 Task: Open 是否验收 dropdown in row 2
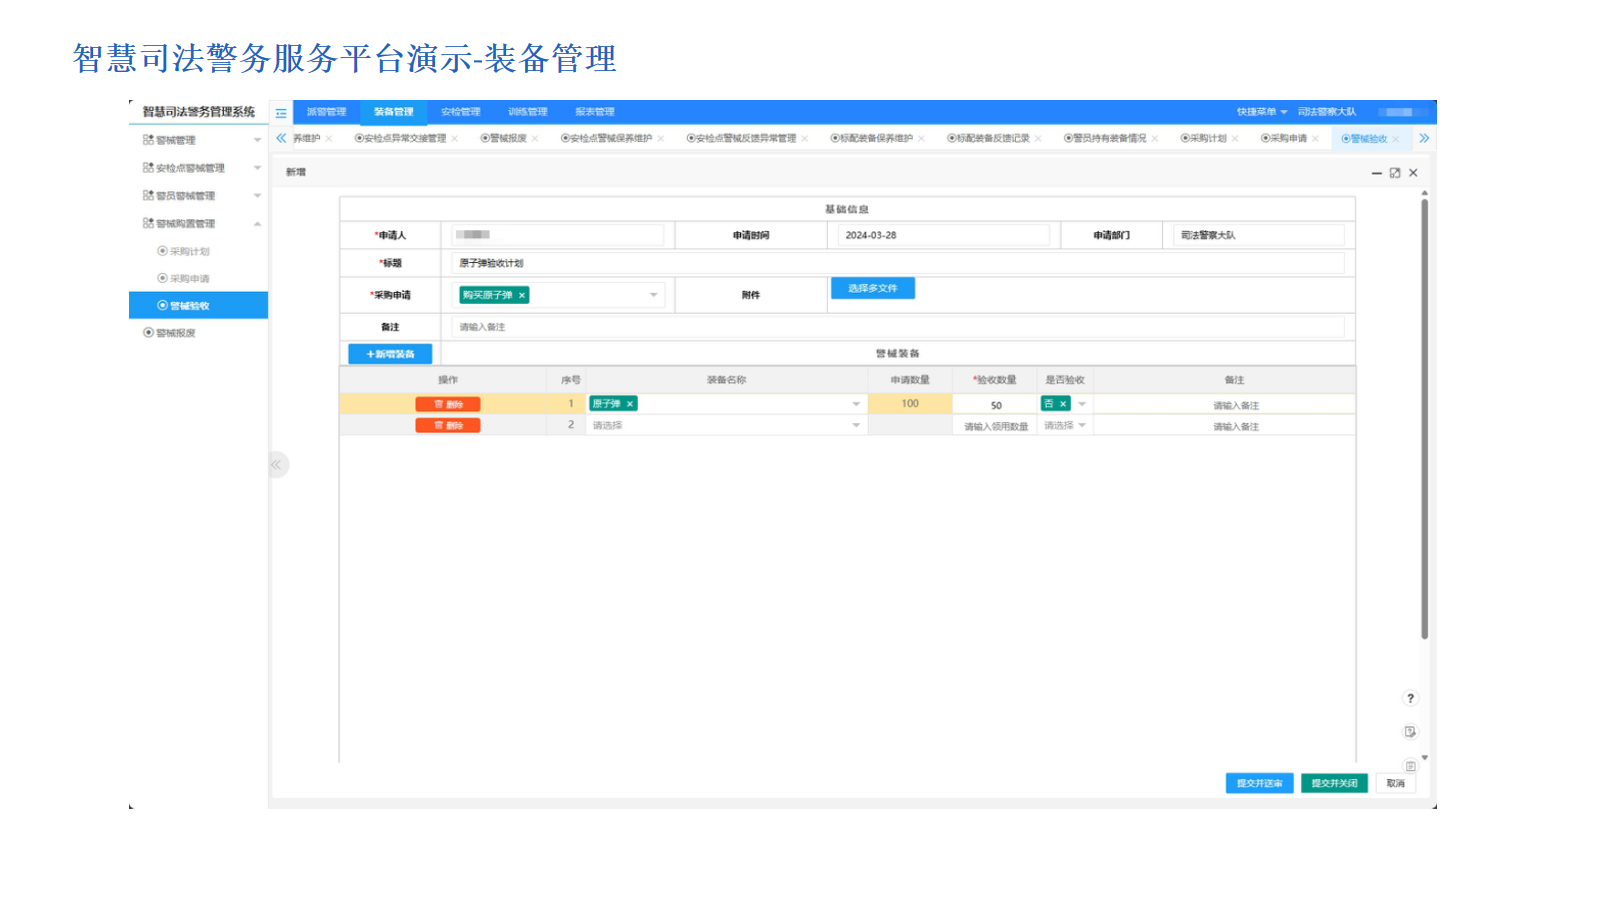point(1082,425)
